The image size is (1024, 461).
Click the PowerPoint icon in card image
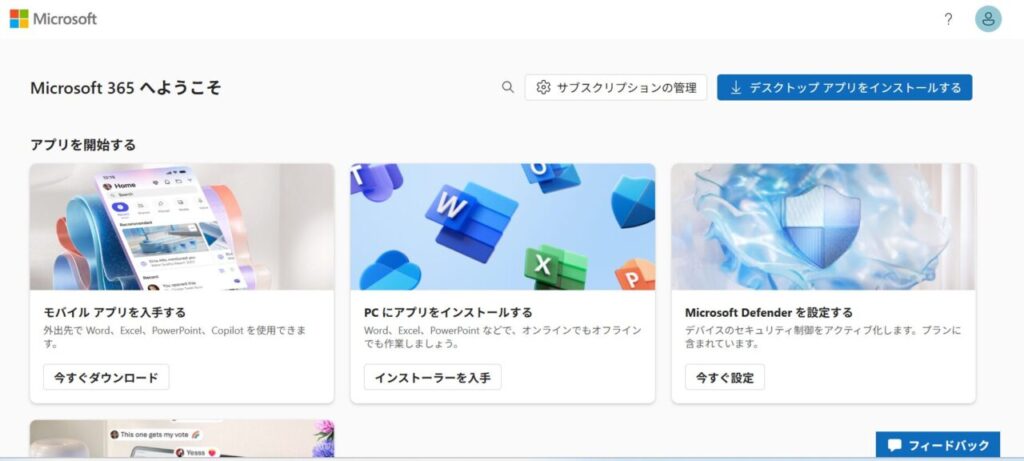coord(635,276)
